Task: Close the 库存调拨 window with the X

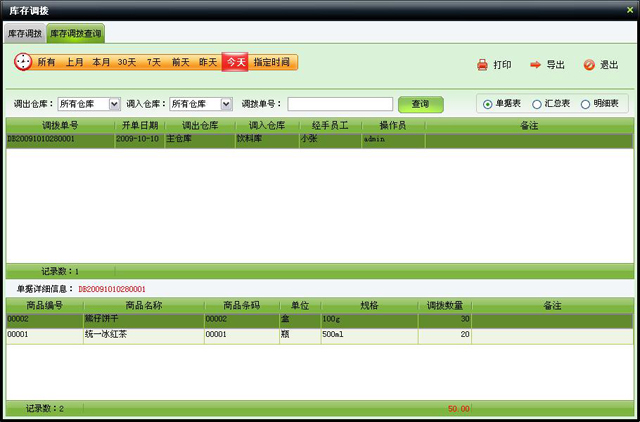Action: (x=628, y=9)
